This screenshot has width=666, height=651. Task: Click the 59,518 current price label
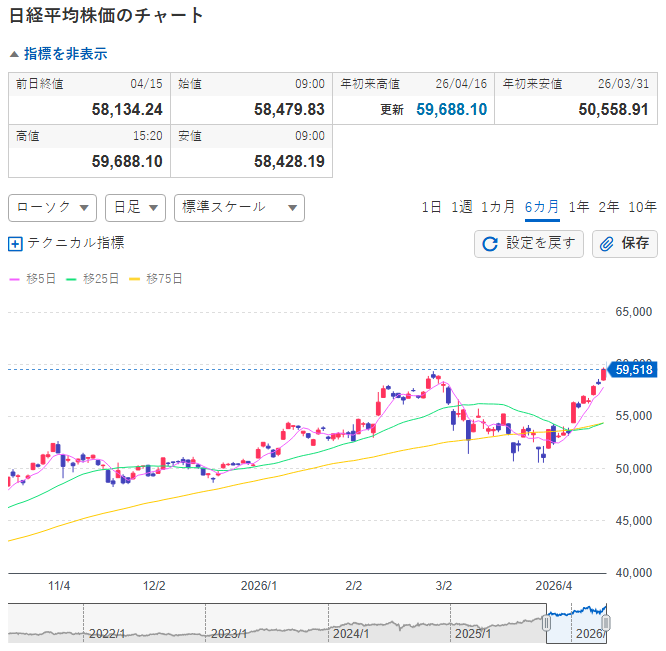pyautogui.click(x=634, y=370)
